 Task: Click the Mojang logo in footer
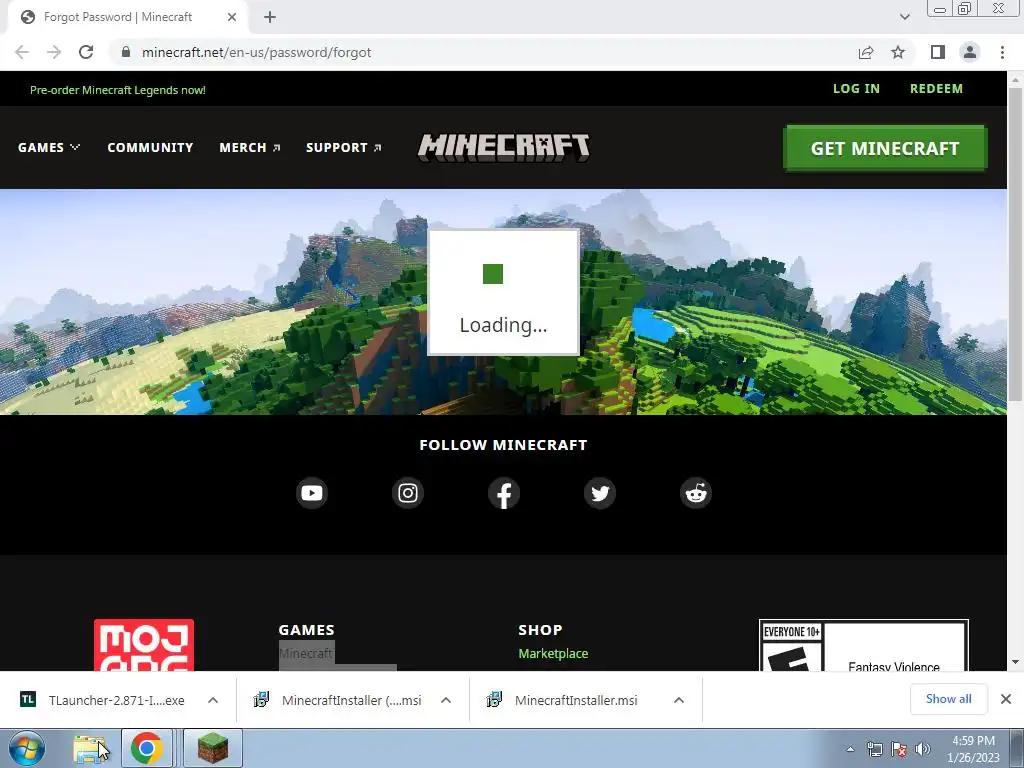point(144,645)
